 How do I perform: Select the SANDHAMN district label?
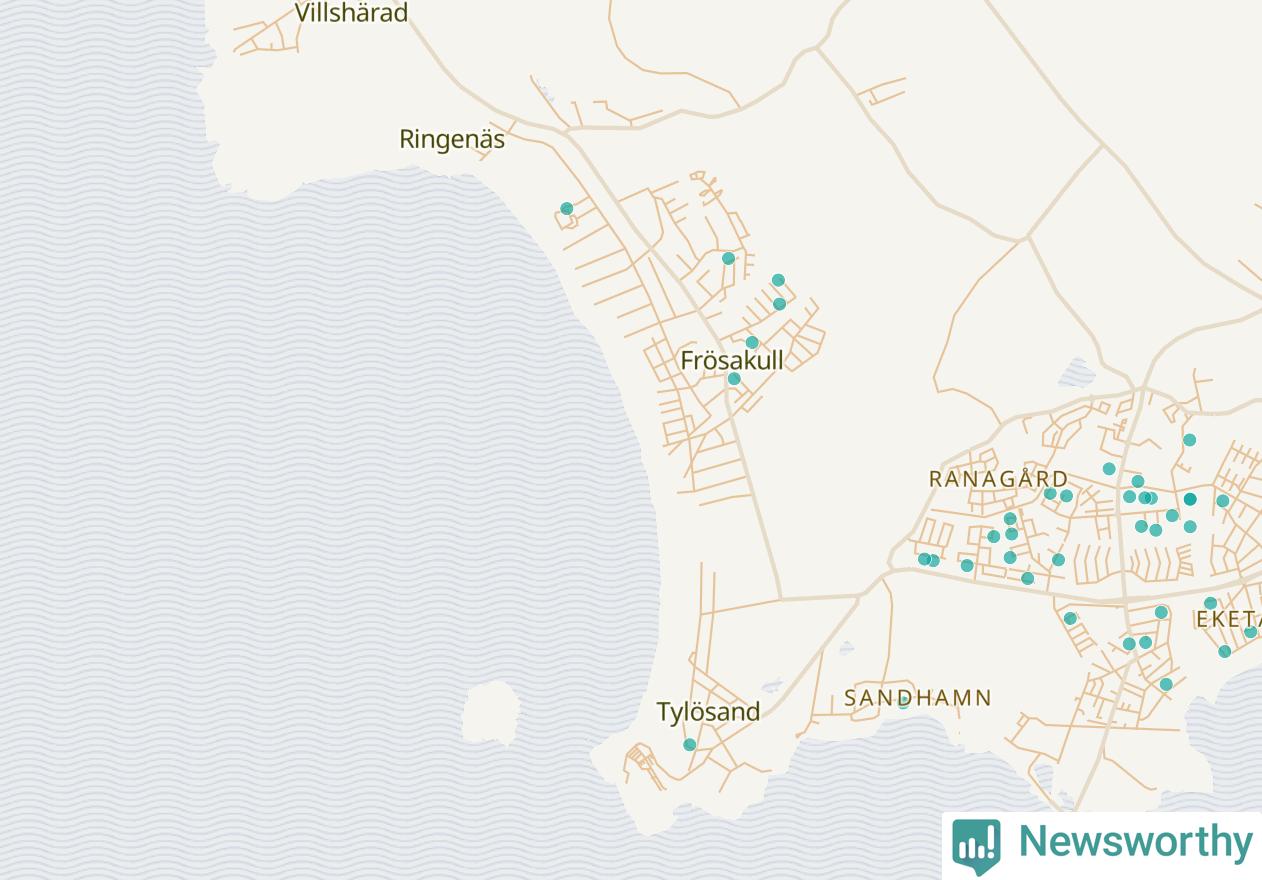pyautogui.click(x=917, y=698)
